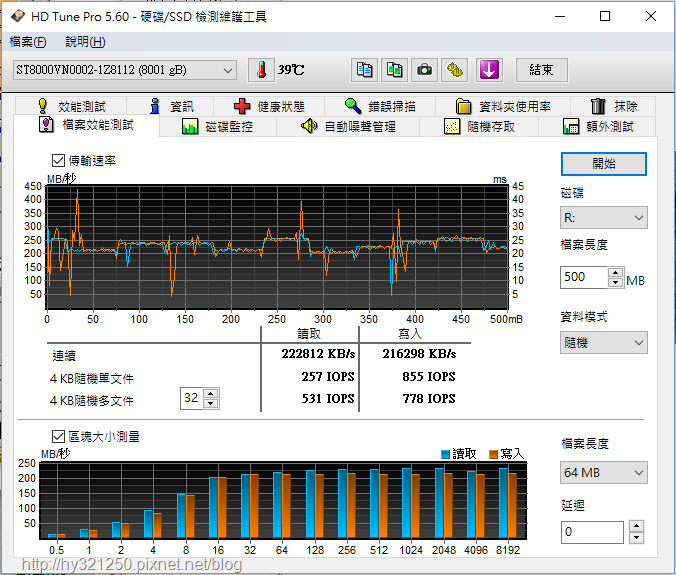676x575 pixels.
Task: Click the 500 MB file length field
Action: click(x=584, y=277)
